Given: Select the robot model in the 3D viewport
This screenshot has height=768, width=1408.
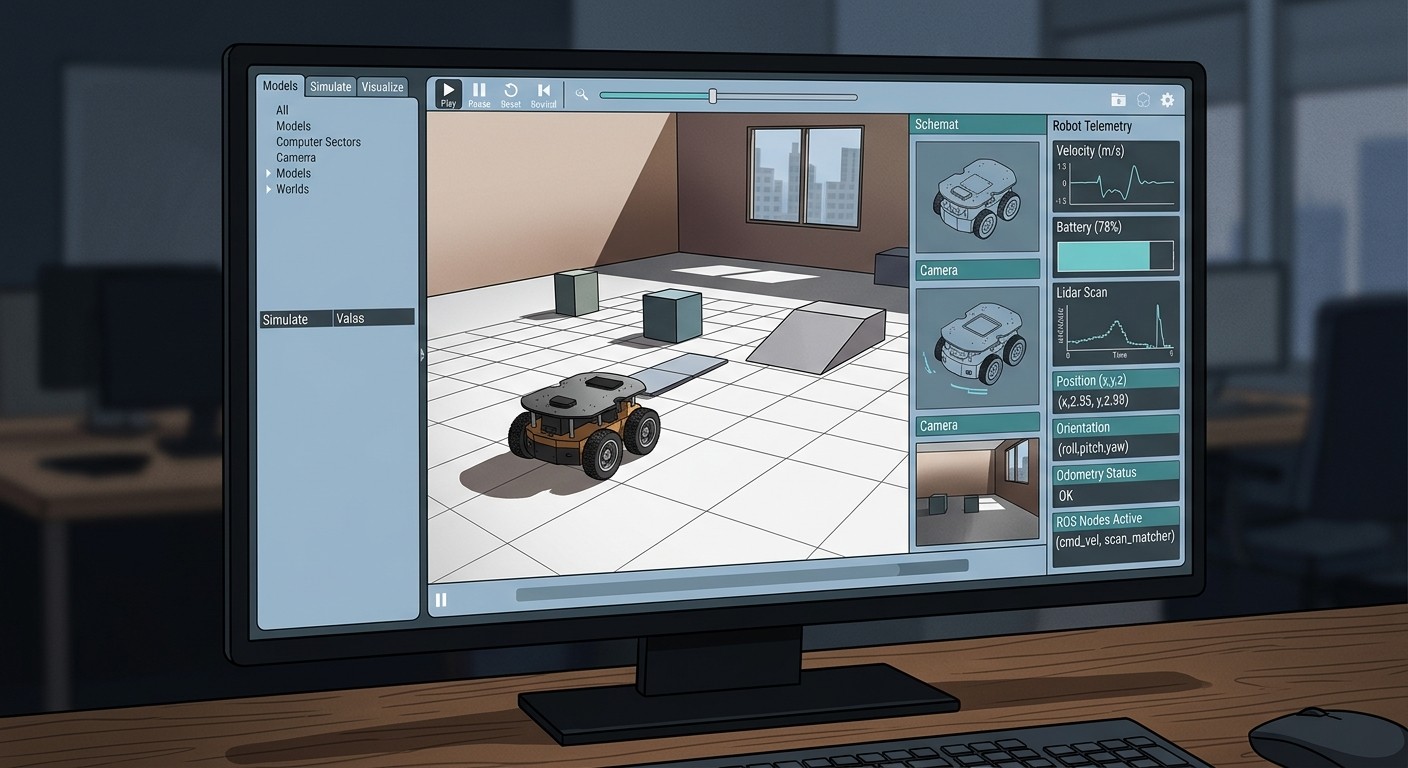Looking at the screenshot, I should coord(584,427).
